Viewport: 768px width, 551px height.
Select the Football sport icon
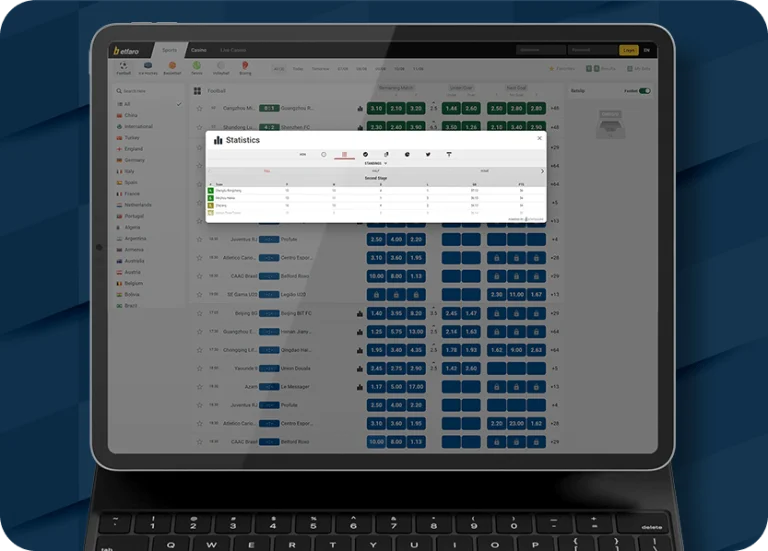[x=123, y=68]
